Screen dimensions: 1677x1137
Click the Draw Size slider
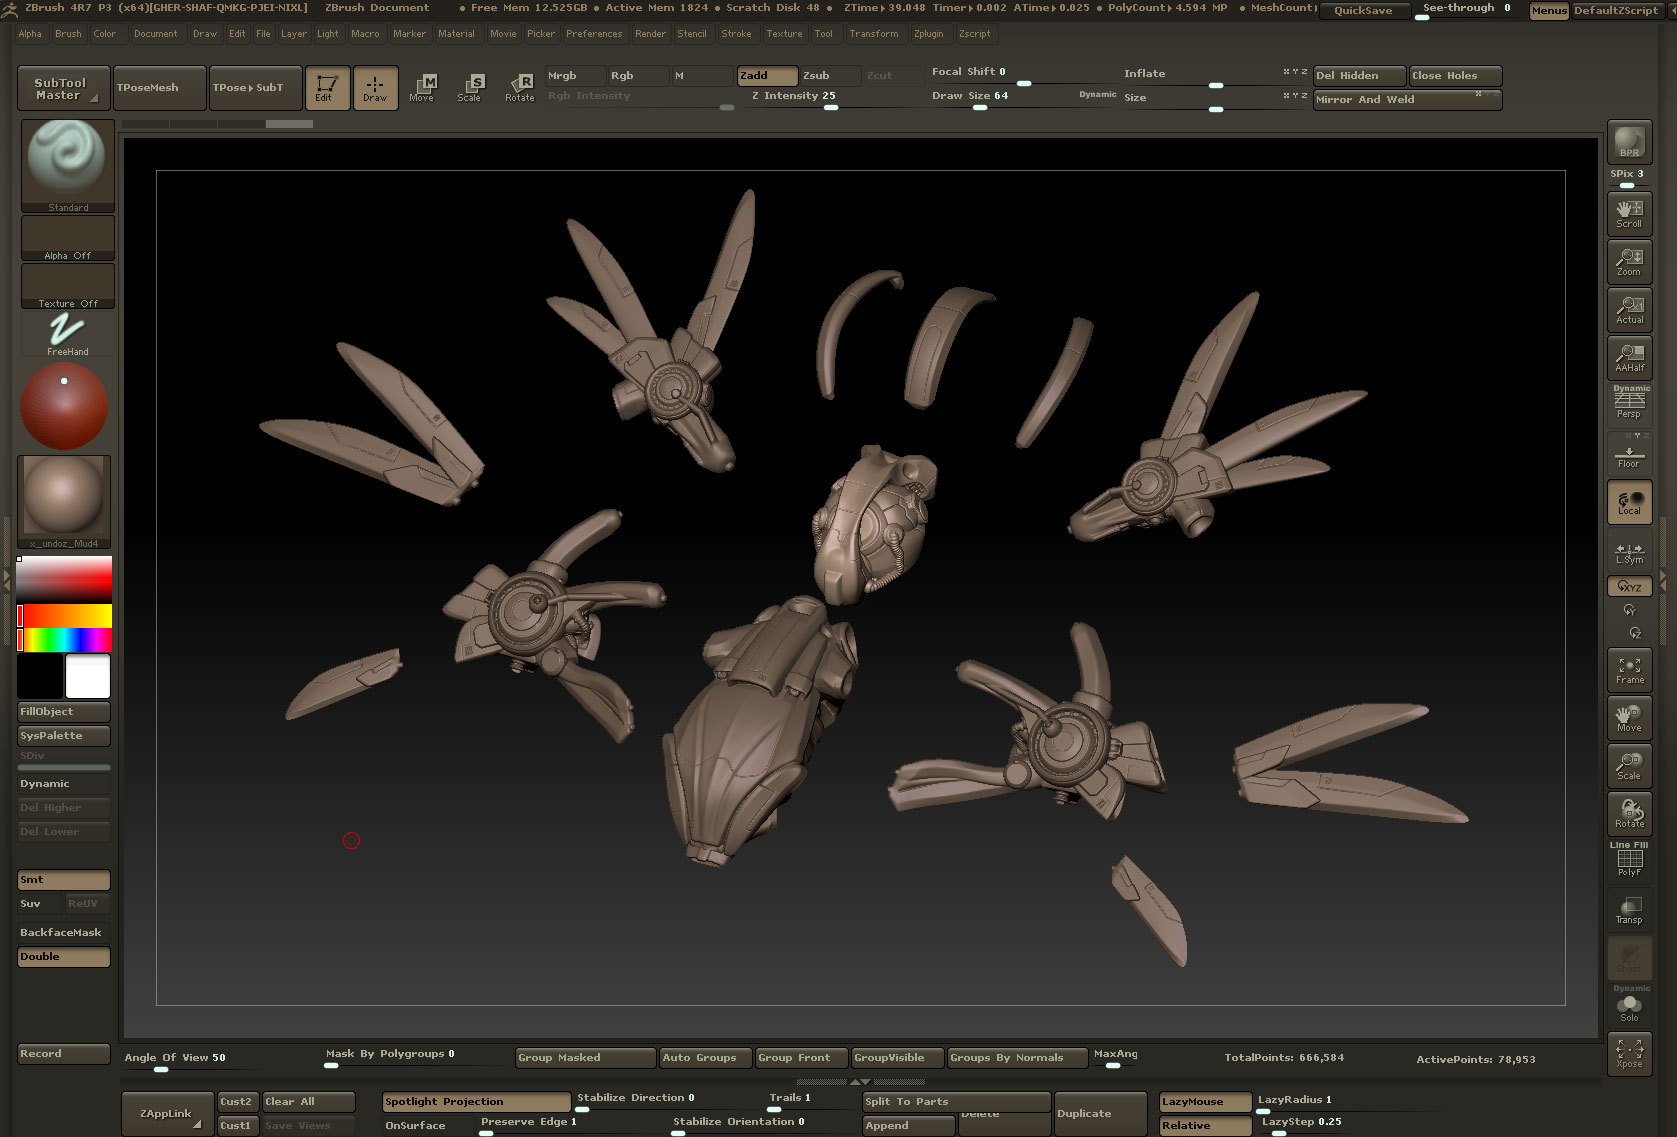[1023, 98]
